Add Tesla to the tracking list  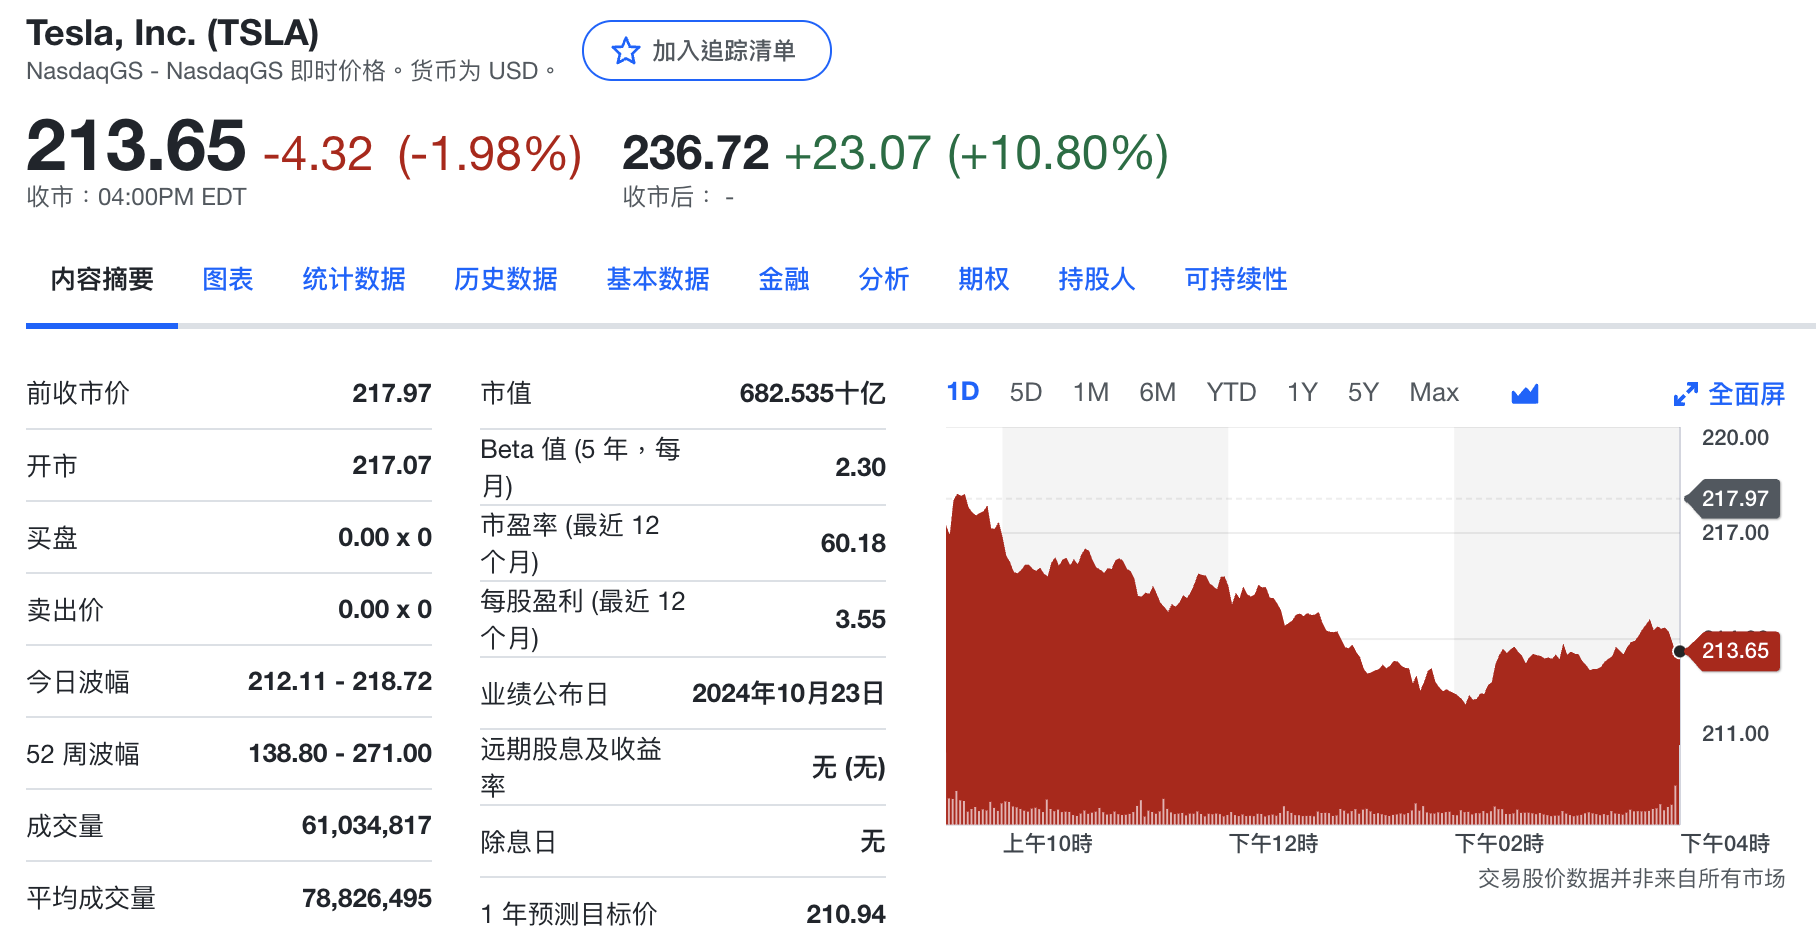(x=706, y=51)
